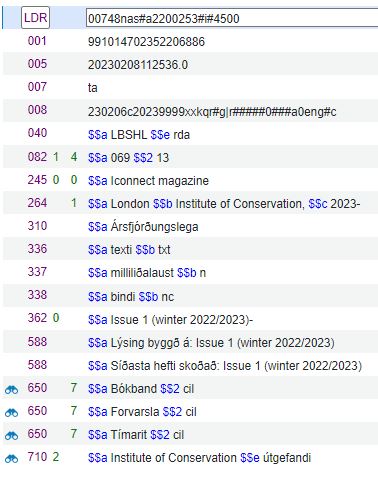Image resolution: width=378 pixels, height=480 pixels.
Task: Click the 008 fixed field data row
Action: tap(191, 111)
